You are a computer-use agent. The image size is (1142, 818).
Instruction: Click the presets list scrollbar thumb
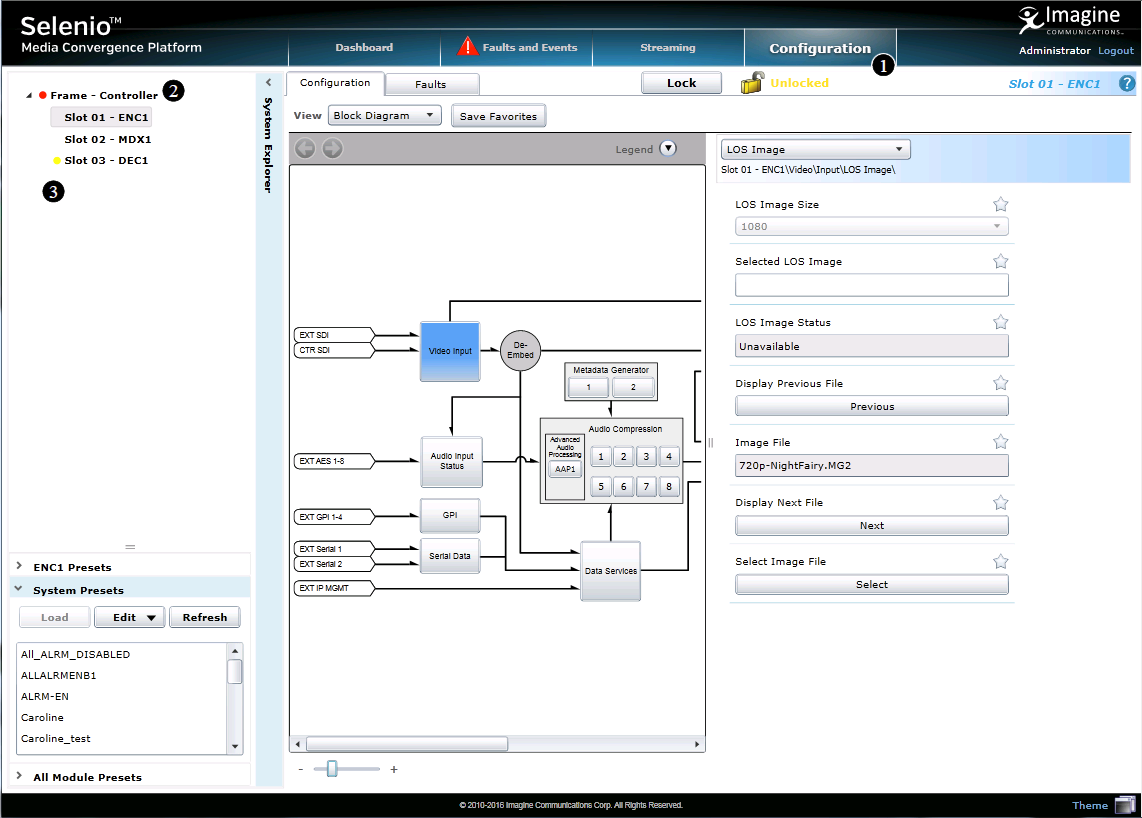(235, 672)
